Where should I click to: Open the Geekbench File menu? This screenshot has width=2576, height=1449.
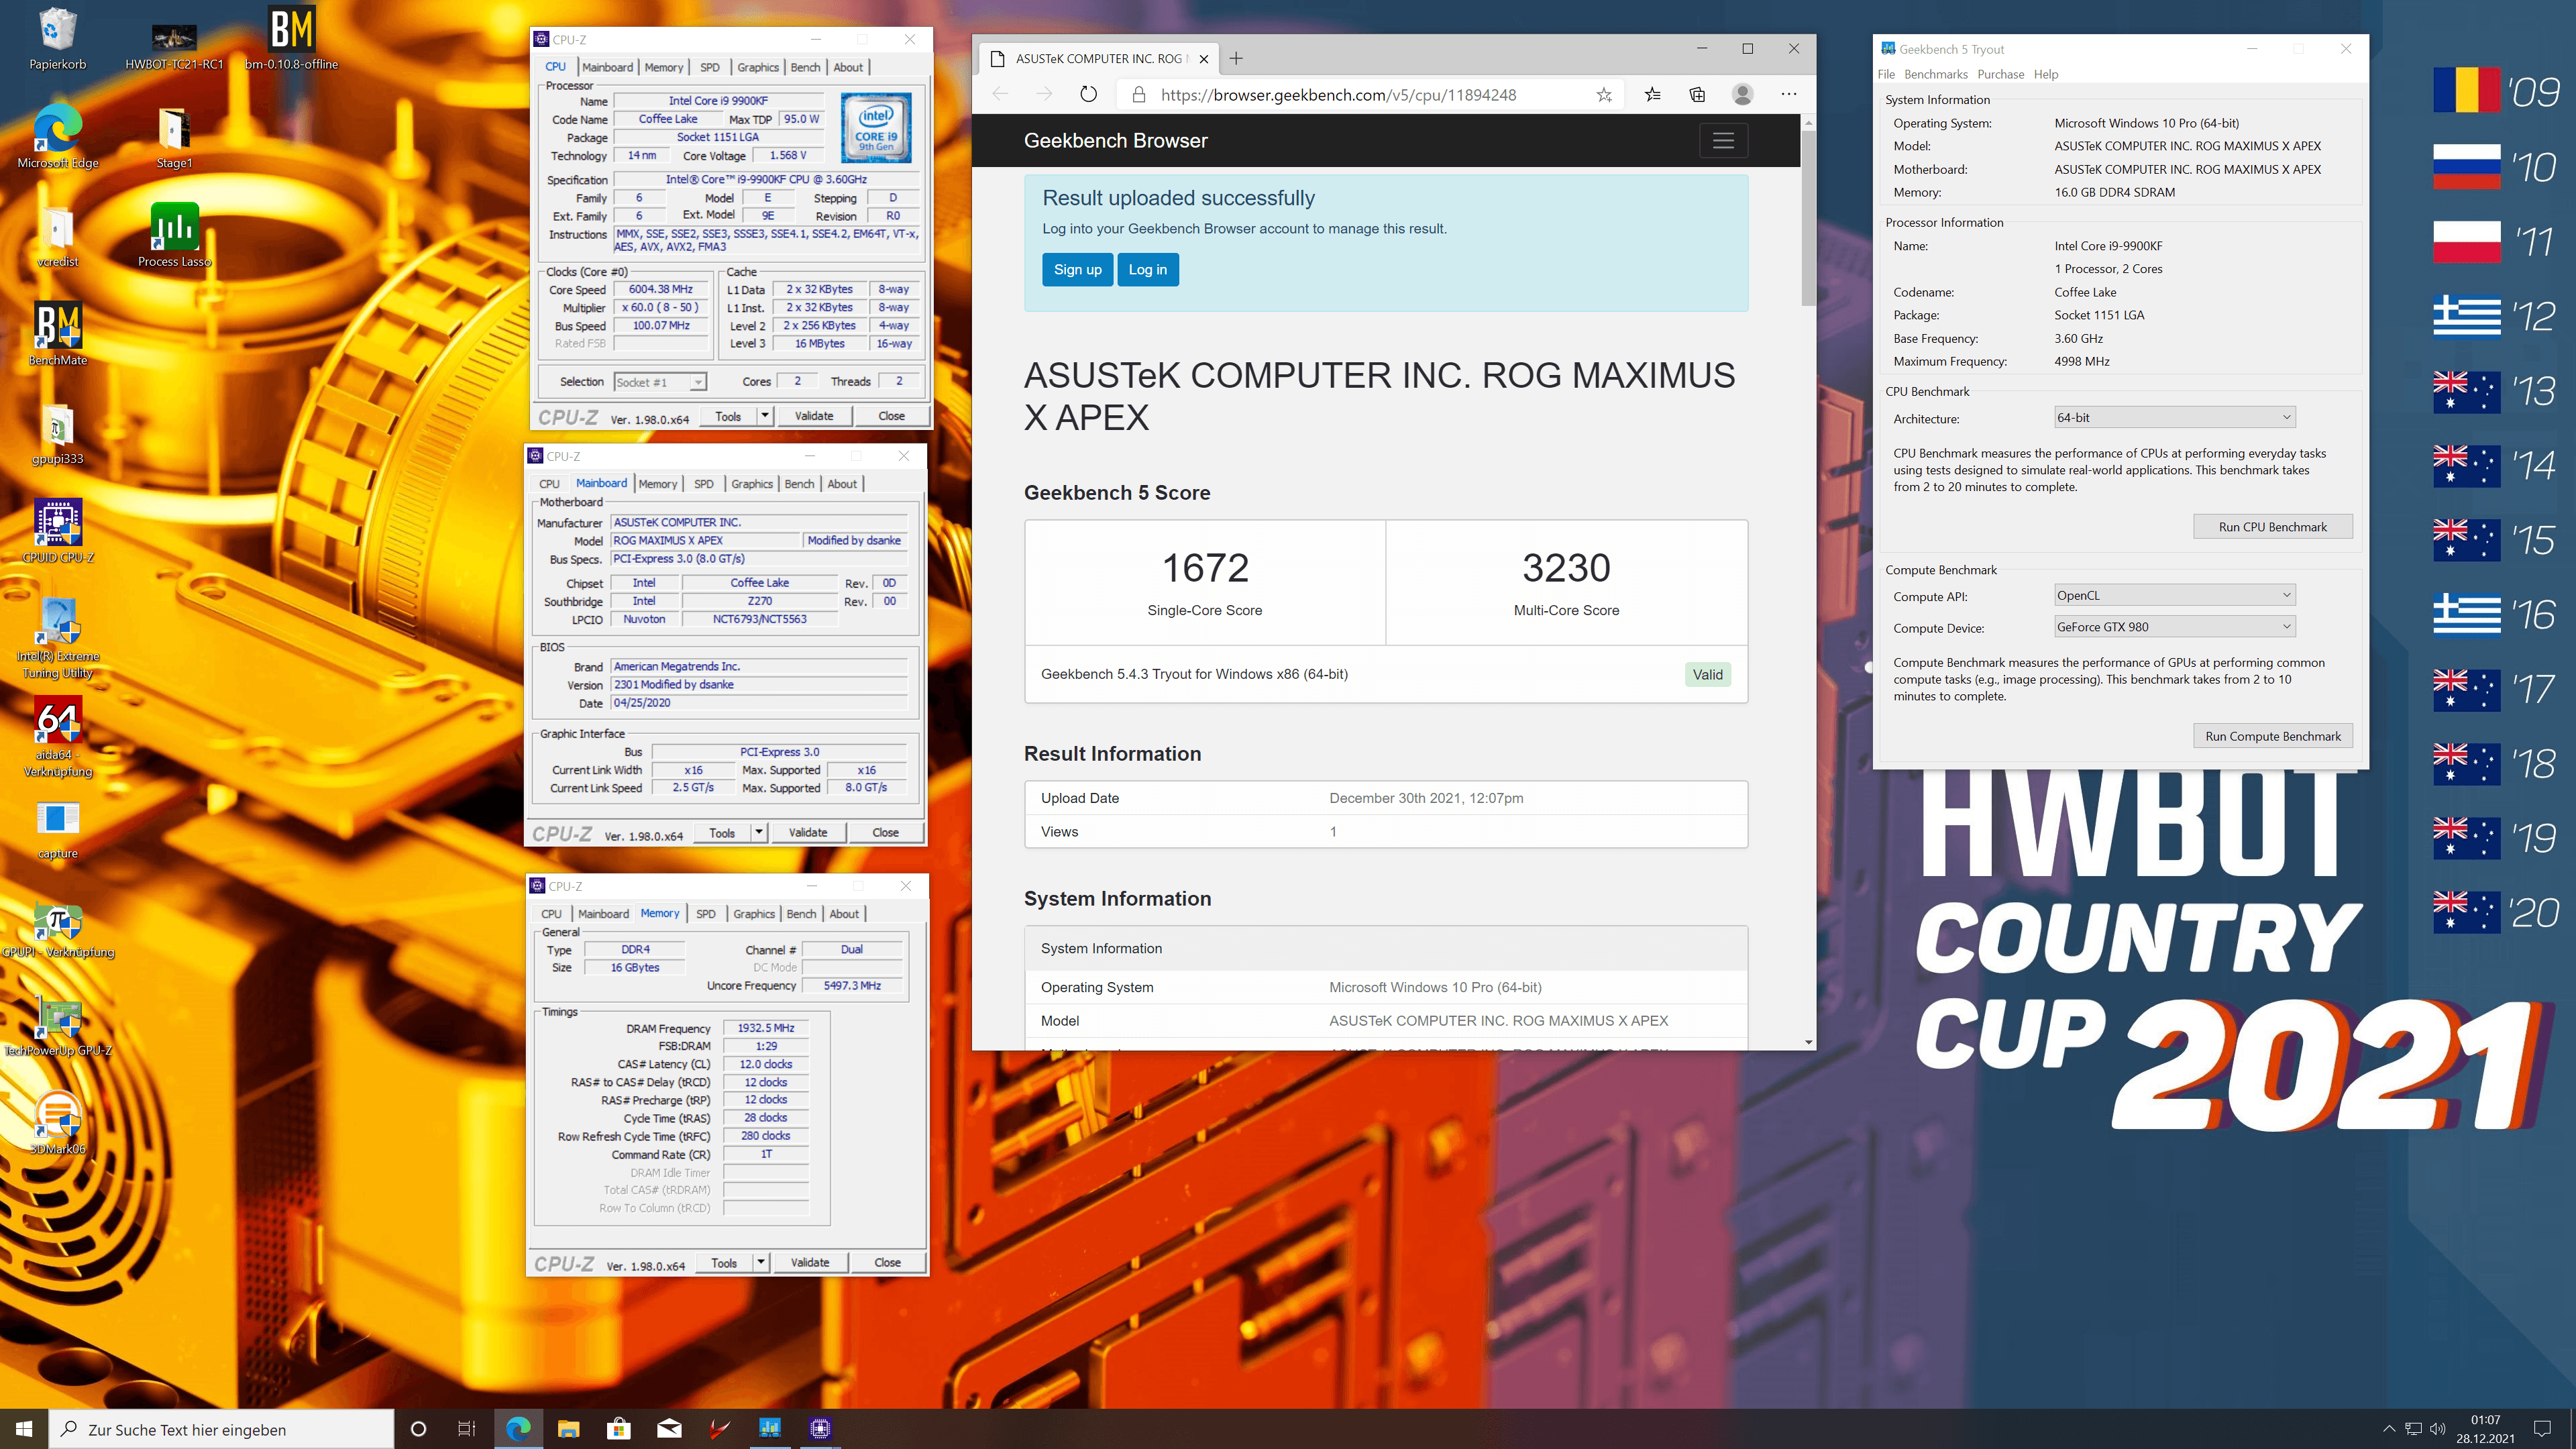pyautogui.click(x=1886, y=74)
